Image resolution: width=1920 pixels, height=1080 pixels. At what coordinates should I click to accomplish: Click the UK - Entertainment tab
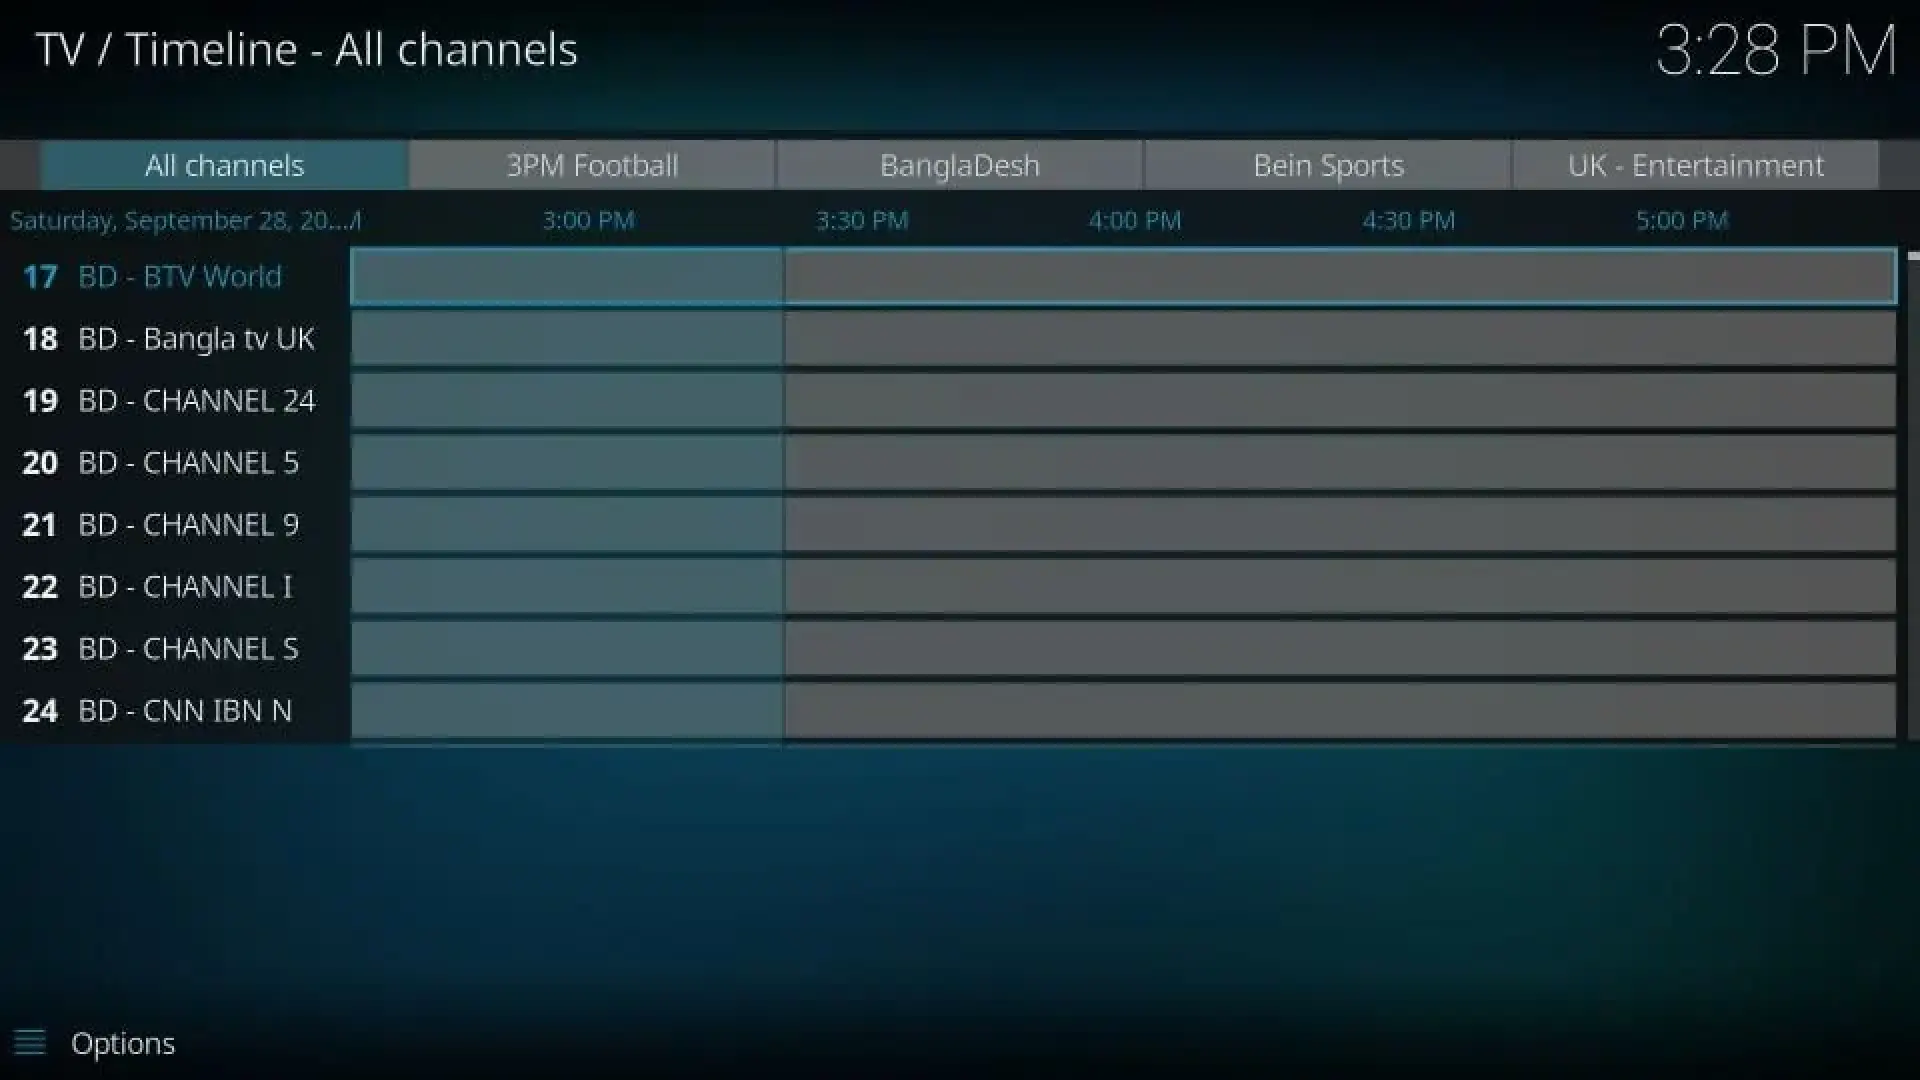point(1695,165)
